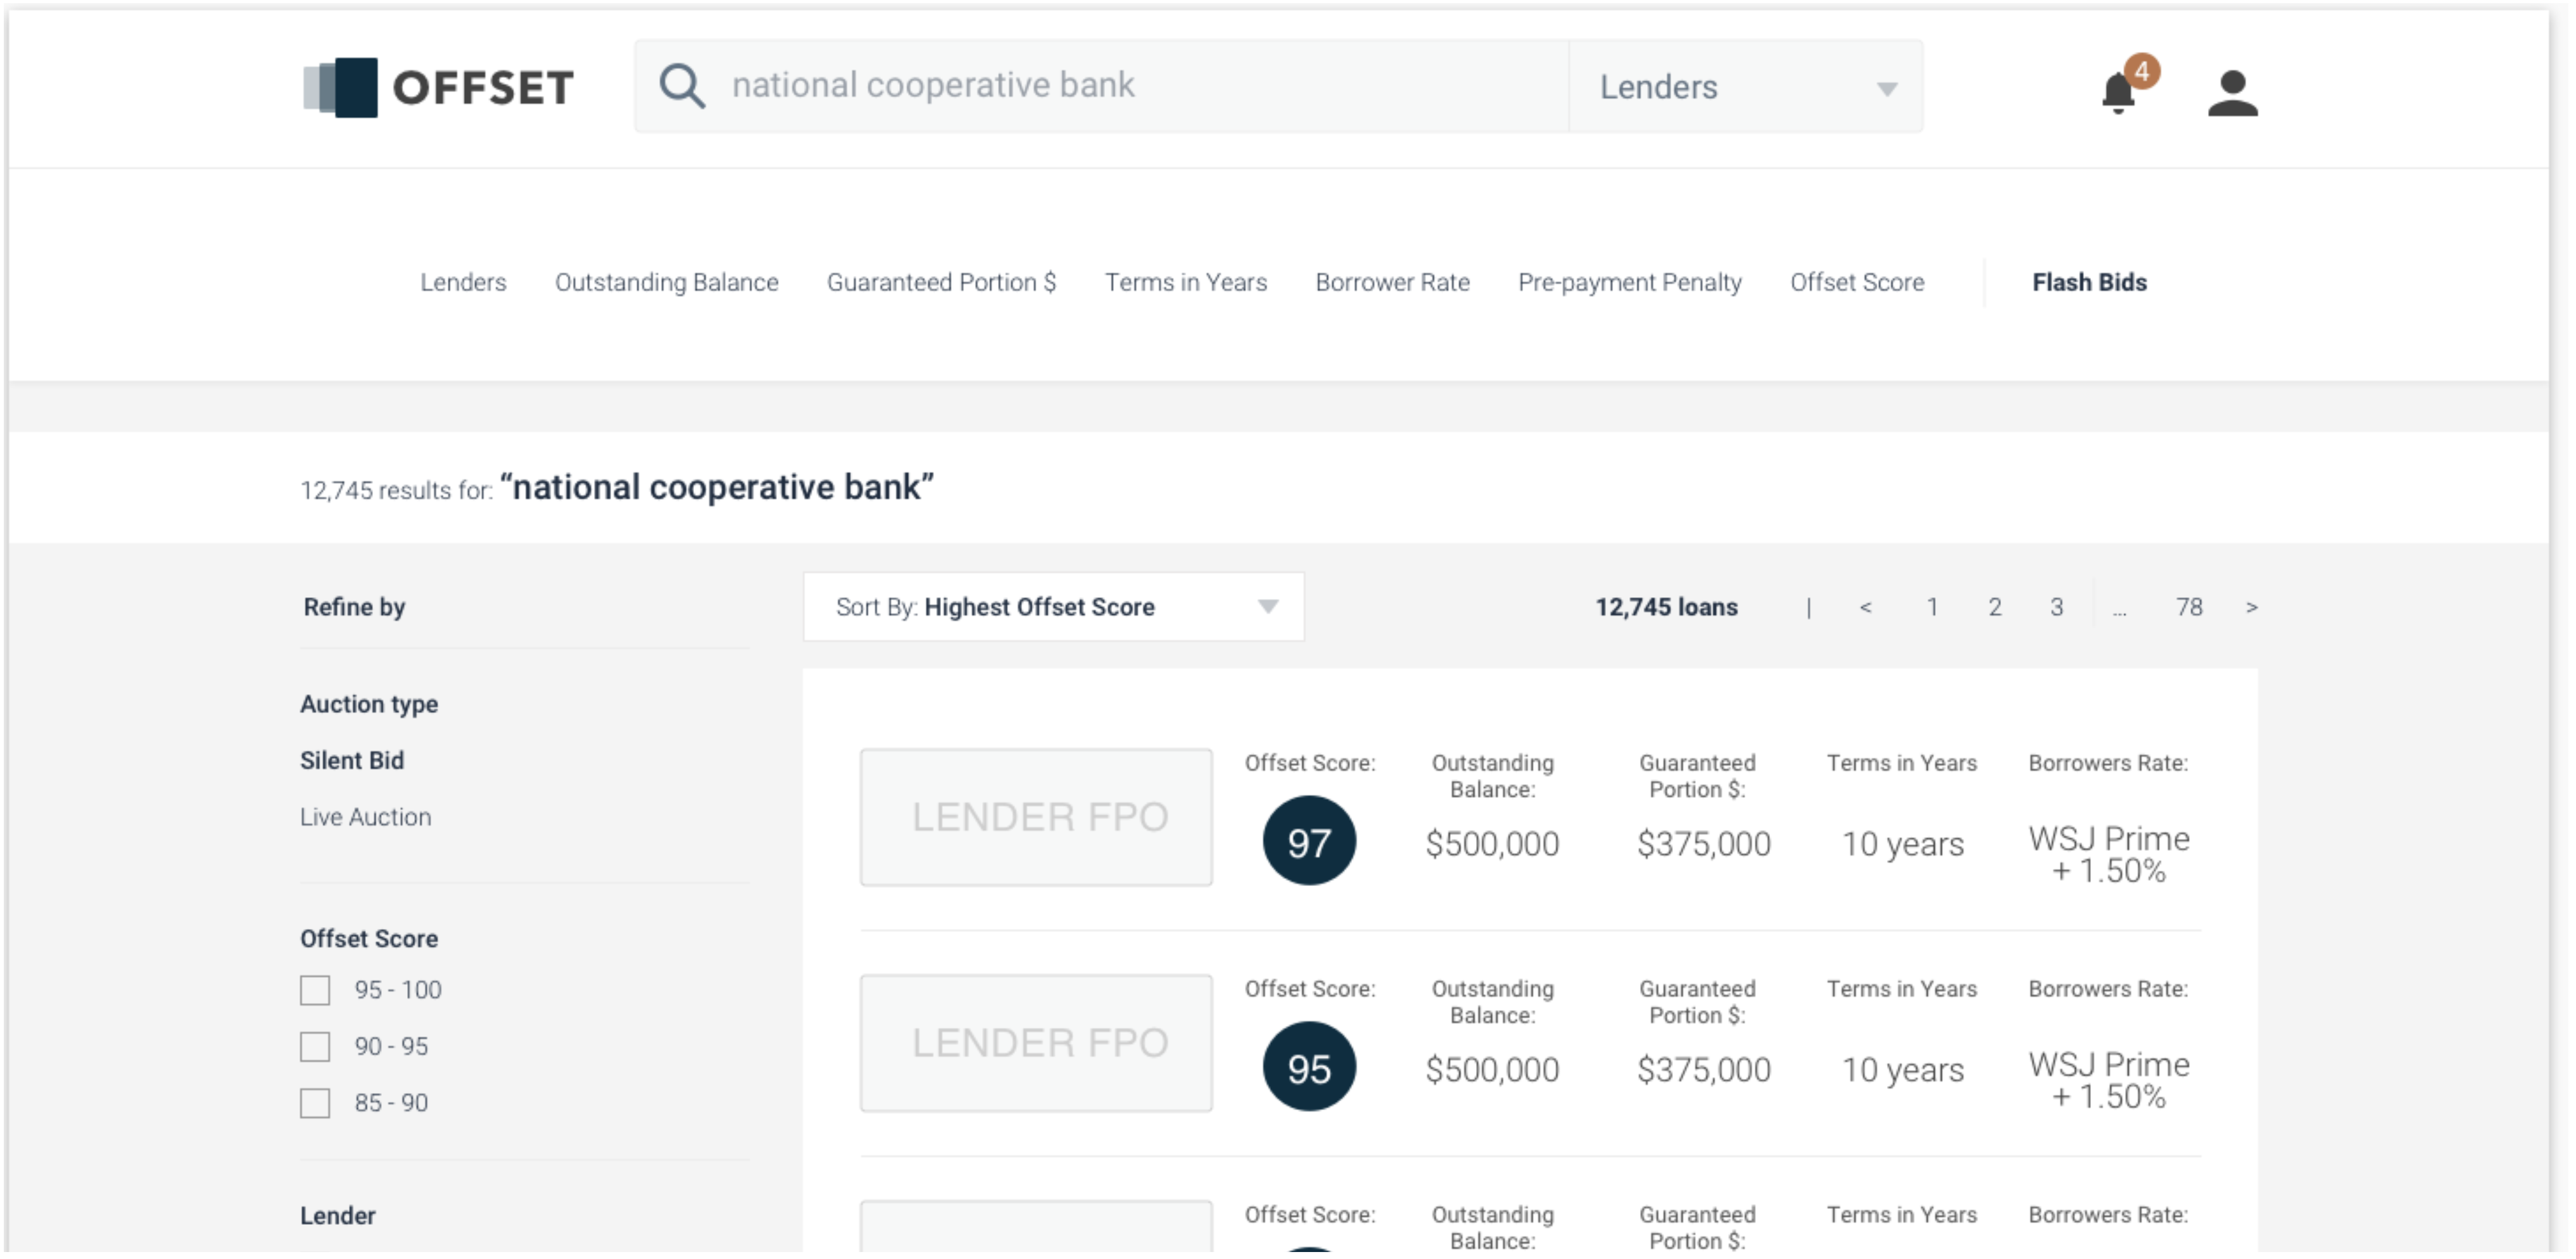Expand the Sort By Highest Offset Score dropdown
This screenshot has height=1259, width=2576.
(1053, 607)
